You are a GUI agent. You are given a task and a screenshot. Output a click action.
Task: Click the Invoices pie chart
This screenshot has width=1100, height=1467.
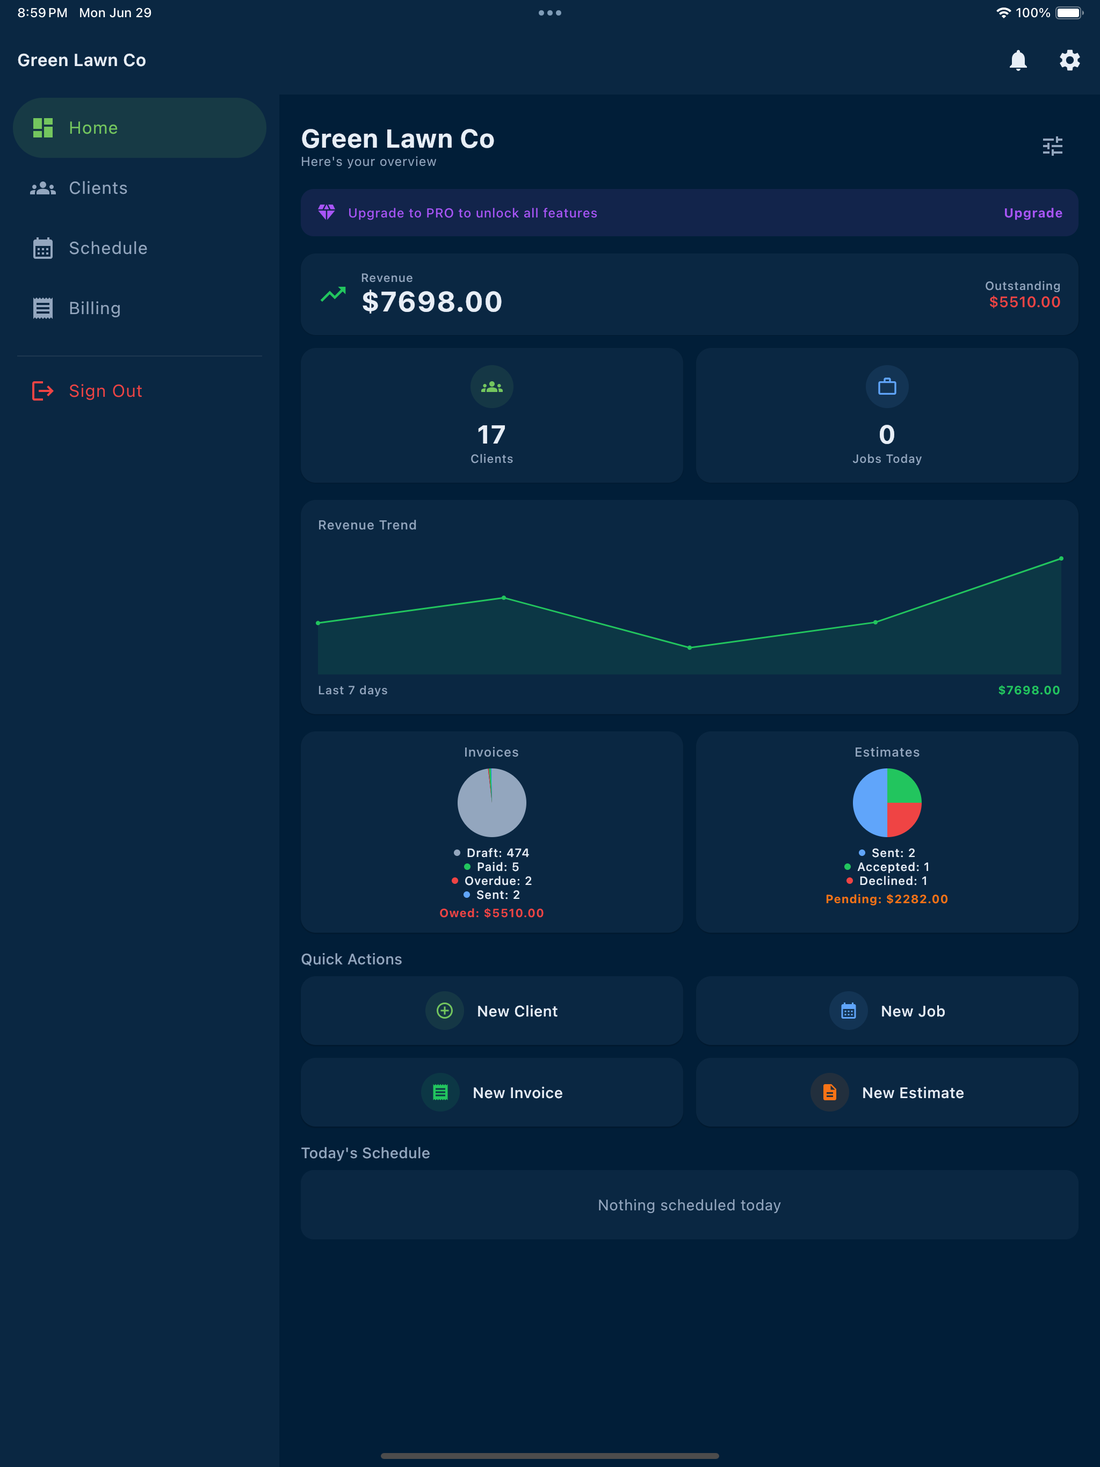492,802
